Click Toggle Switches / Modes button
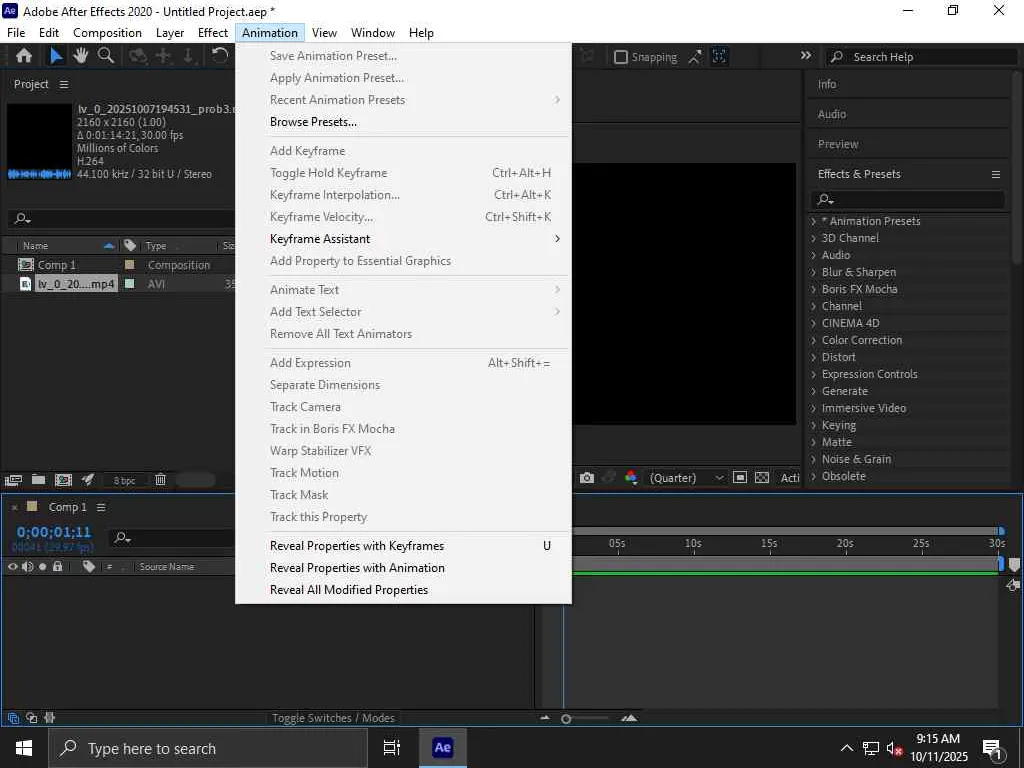Screen dimensions: 1024x768 coord(334,718)
